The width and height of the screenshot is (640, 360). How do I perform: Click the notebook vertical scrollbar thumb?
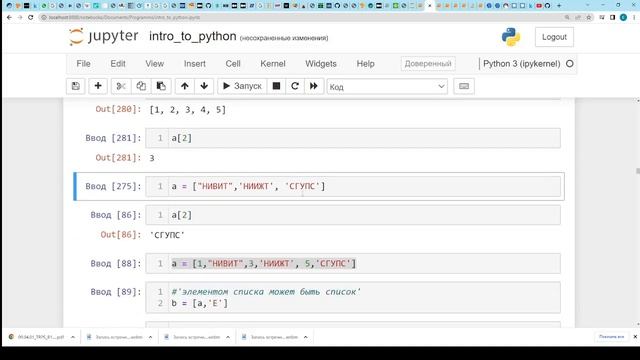click(x=638, y=171)
